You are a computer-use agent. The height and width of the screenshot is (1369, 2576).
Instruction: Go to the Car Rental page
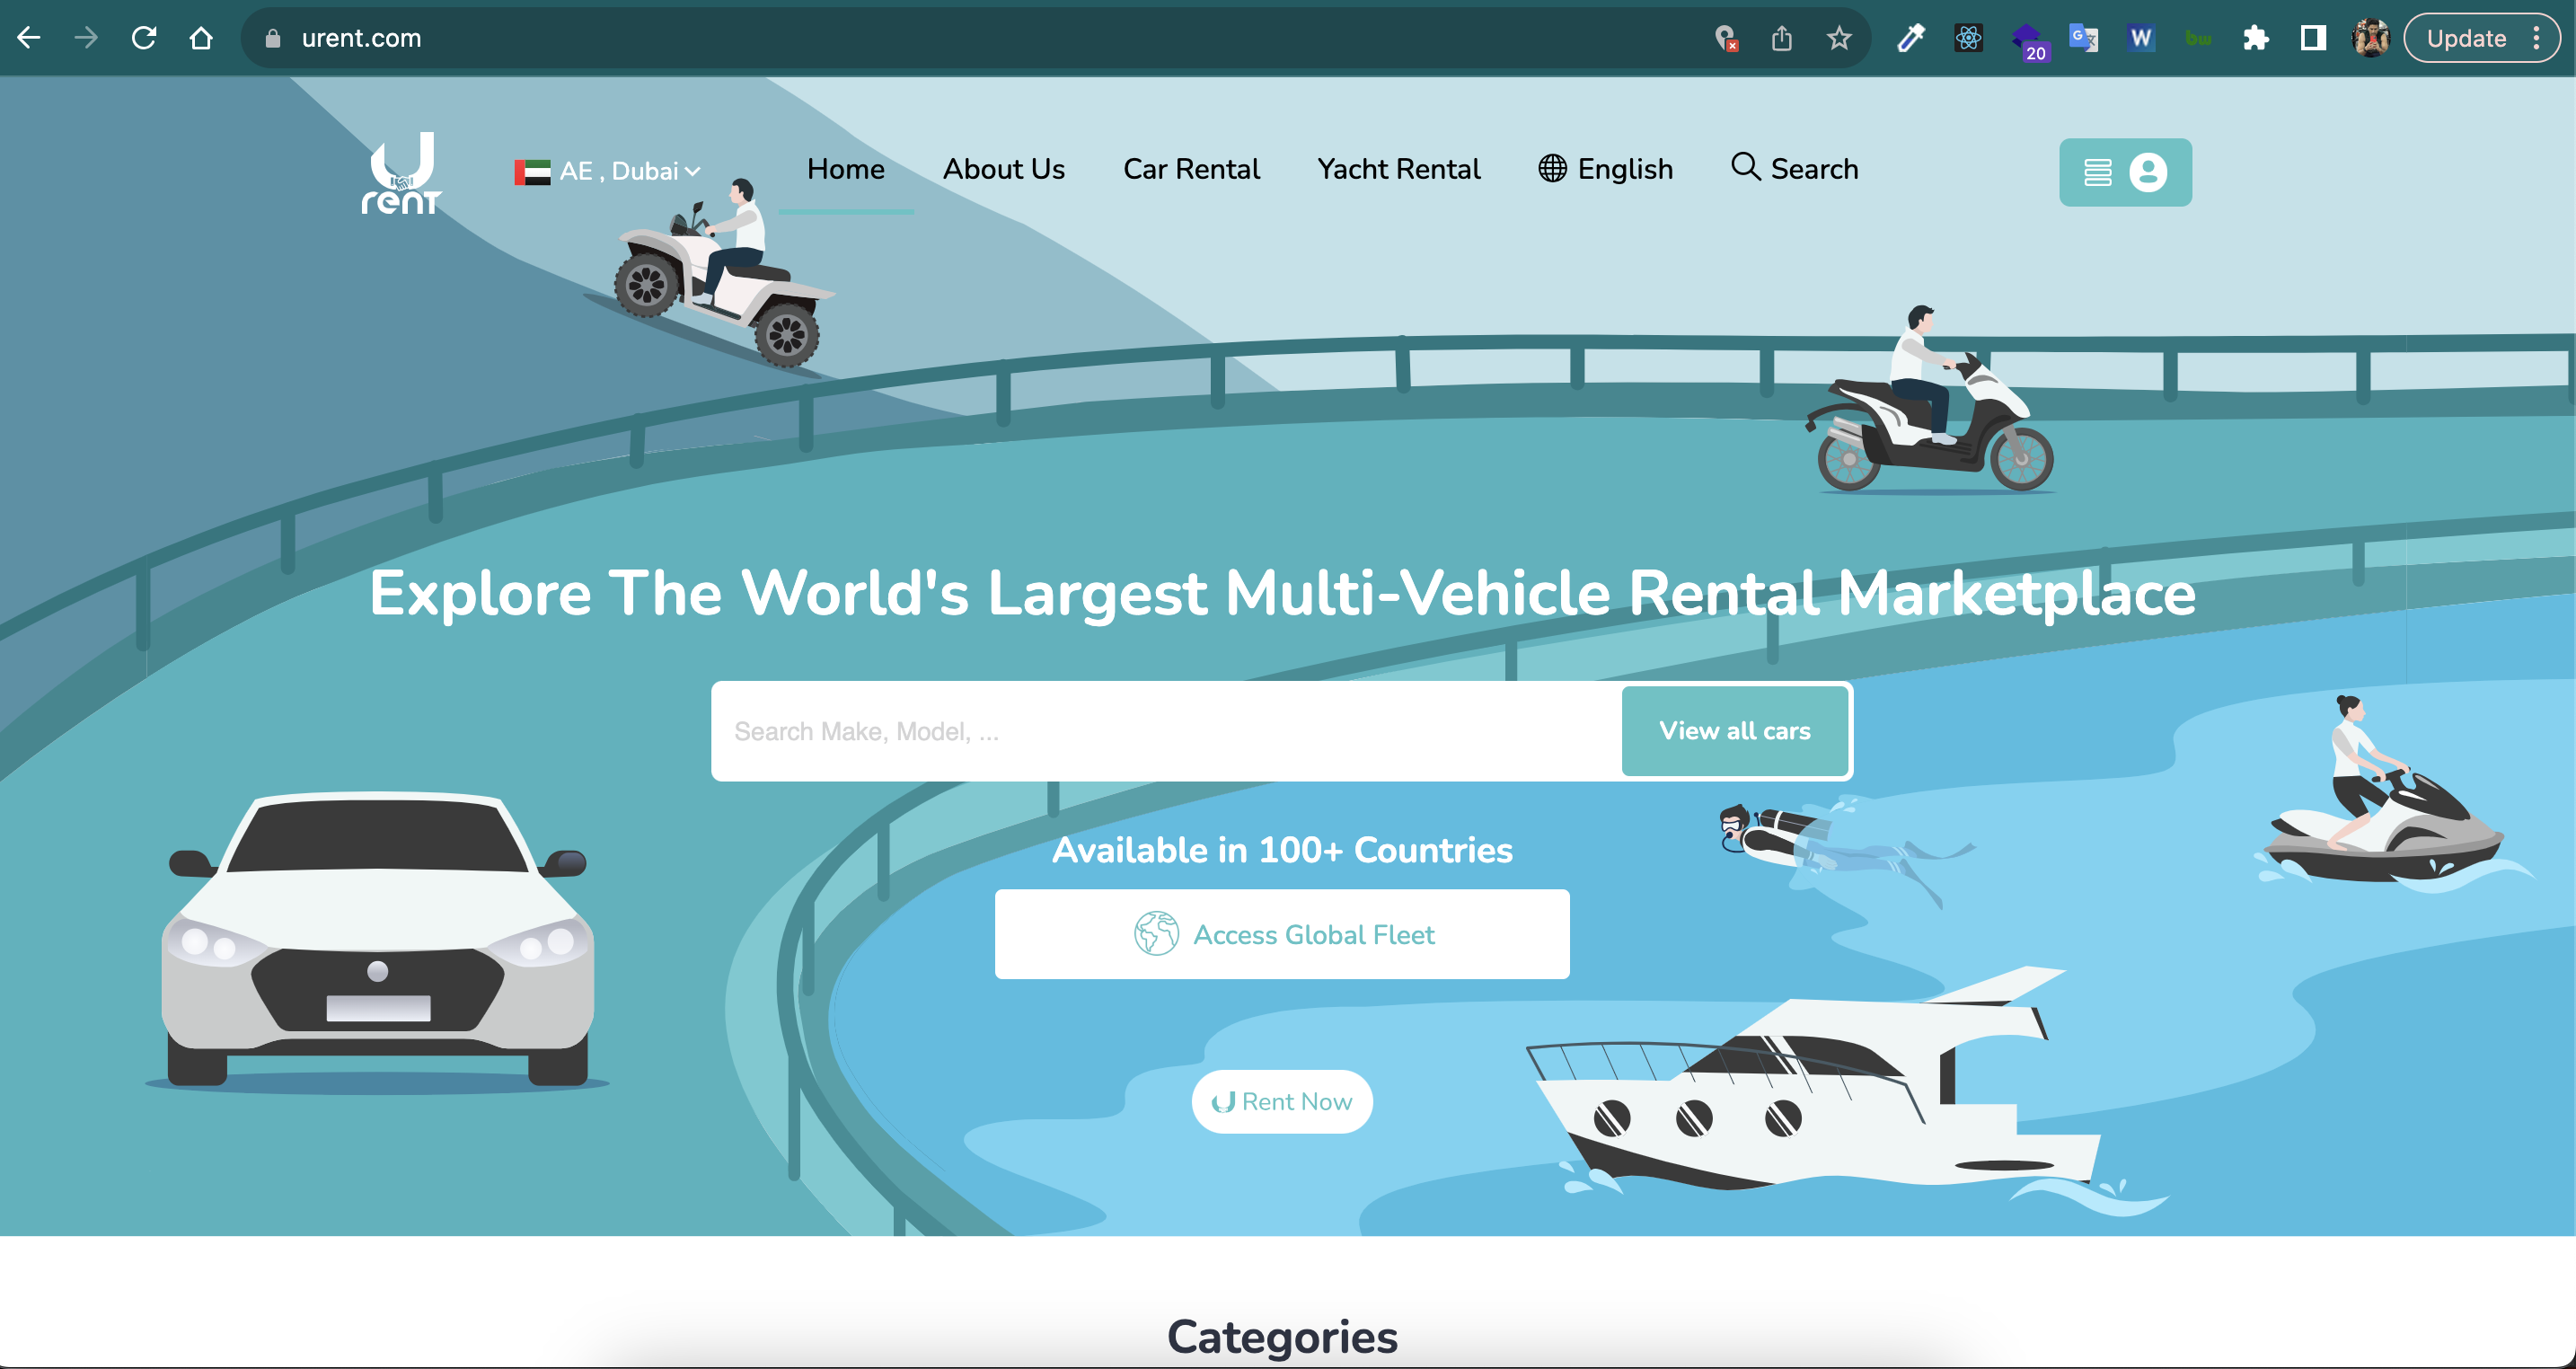(x=1190, y=169)
